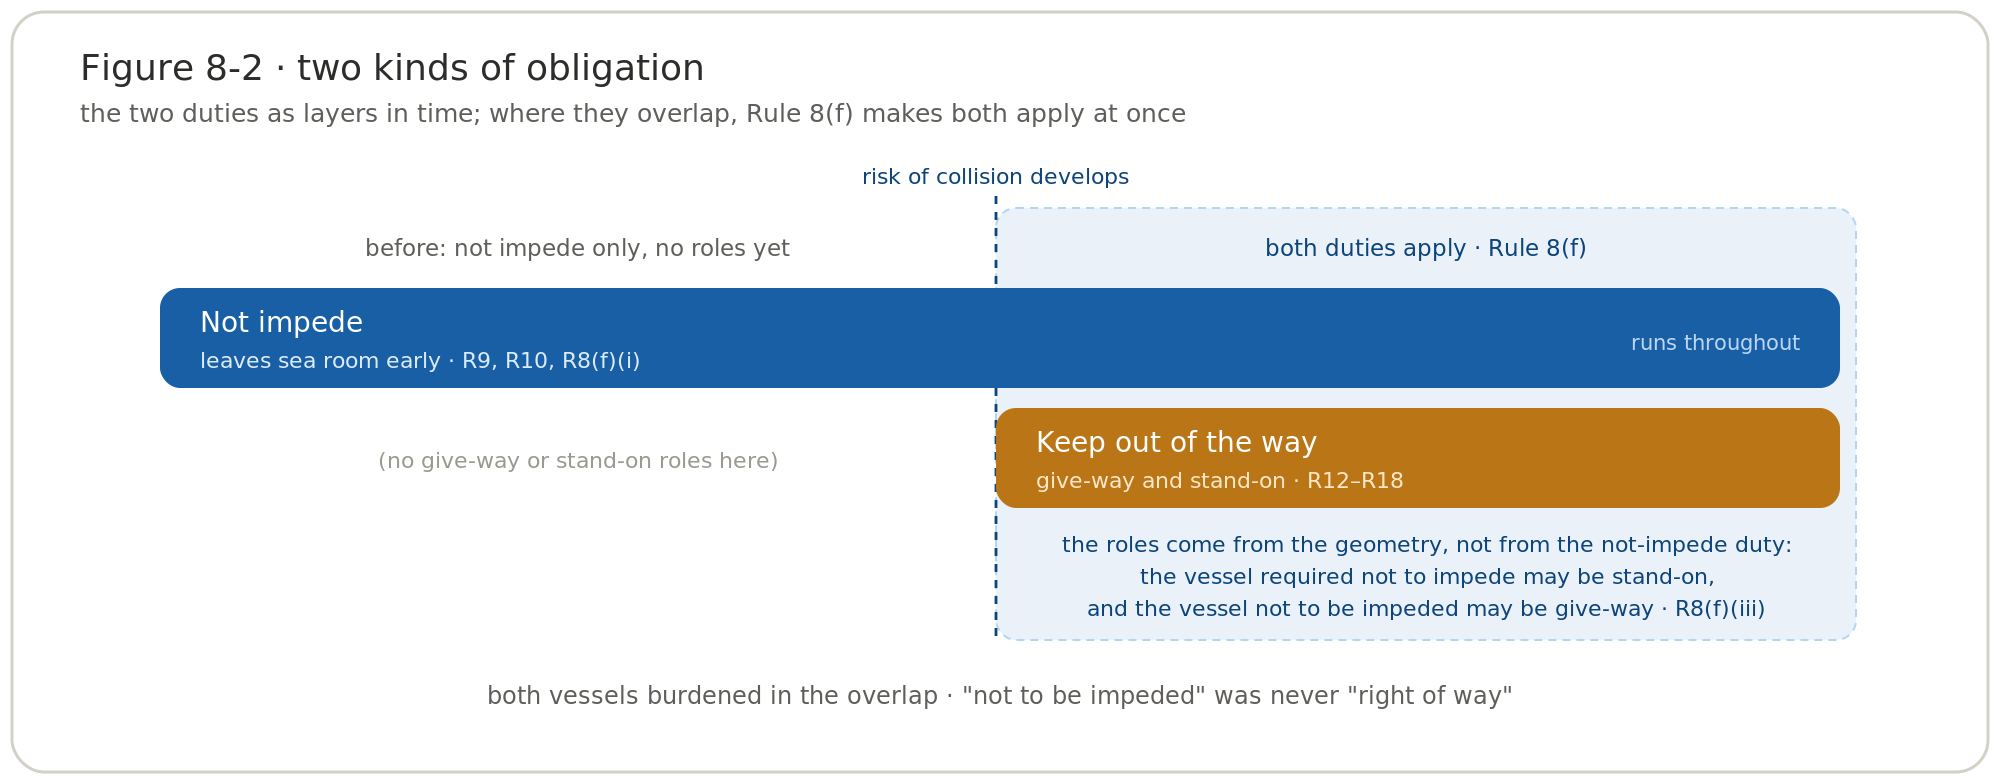Screen dimensions: 2000x784
Task: Select '(no give-way or stand-on roles here)' note
Action: (578, 461)
